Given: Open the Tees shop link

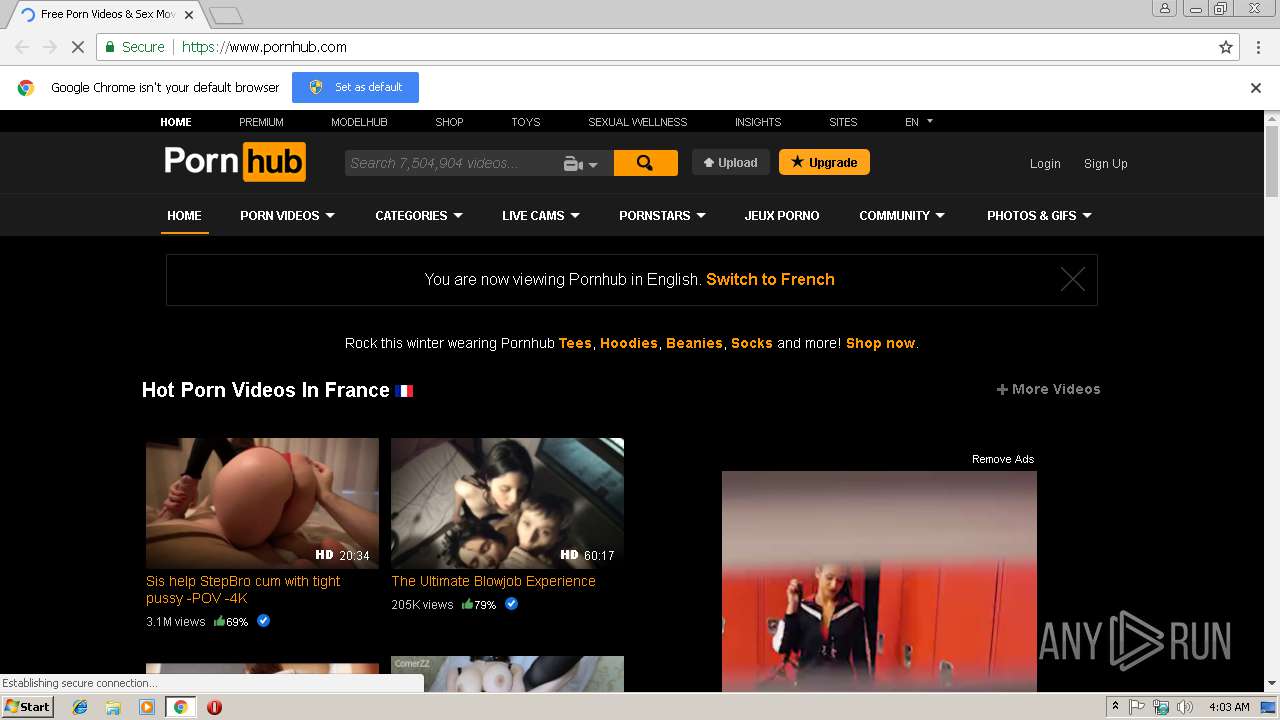Looking at the screenshot, I should [575, 343].
